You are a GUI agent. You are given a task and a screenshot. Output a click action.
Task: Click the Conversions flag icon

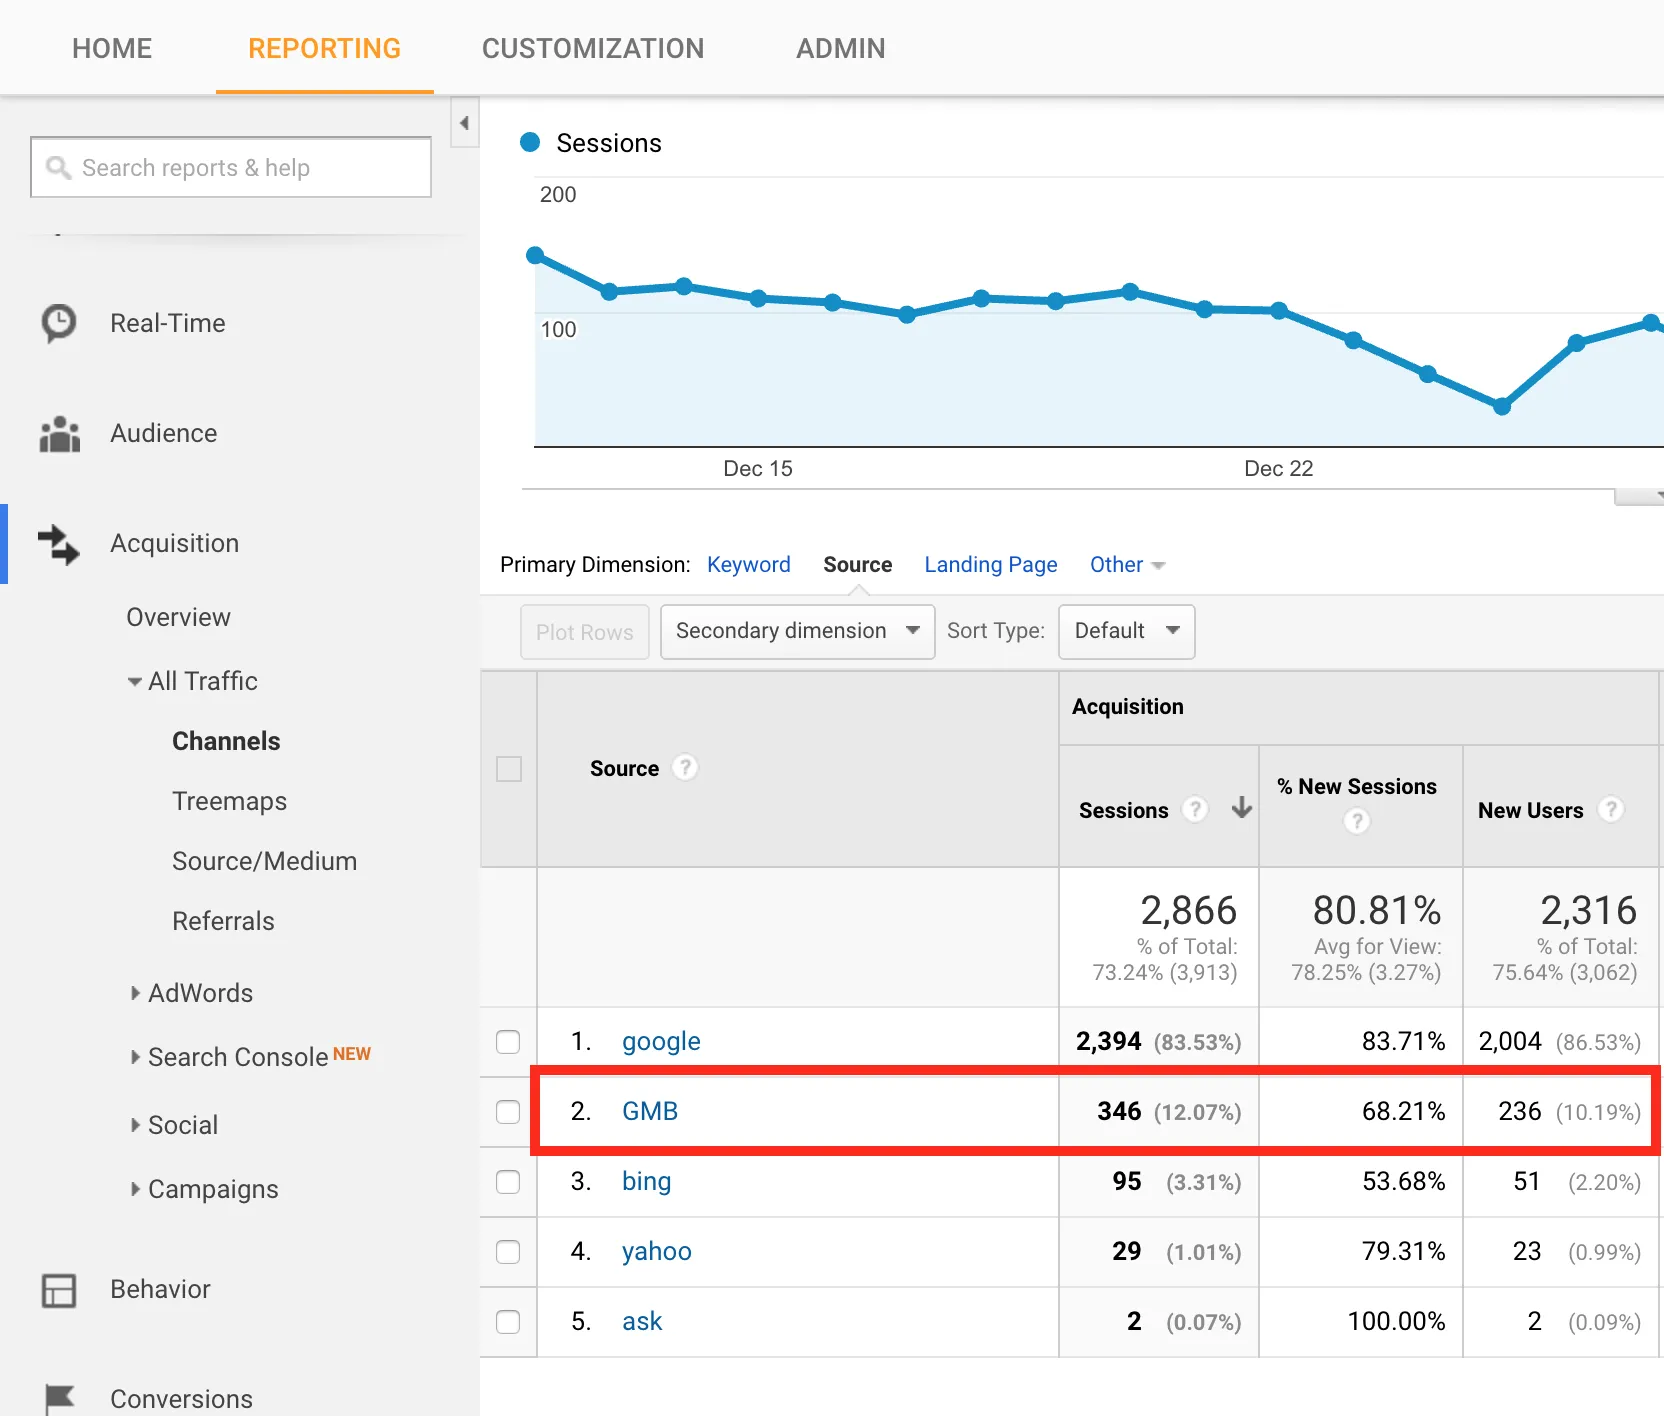point(59,1398)
